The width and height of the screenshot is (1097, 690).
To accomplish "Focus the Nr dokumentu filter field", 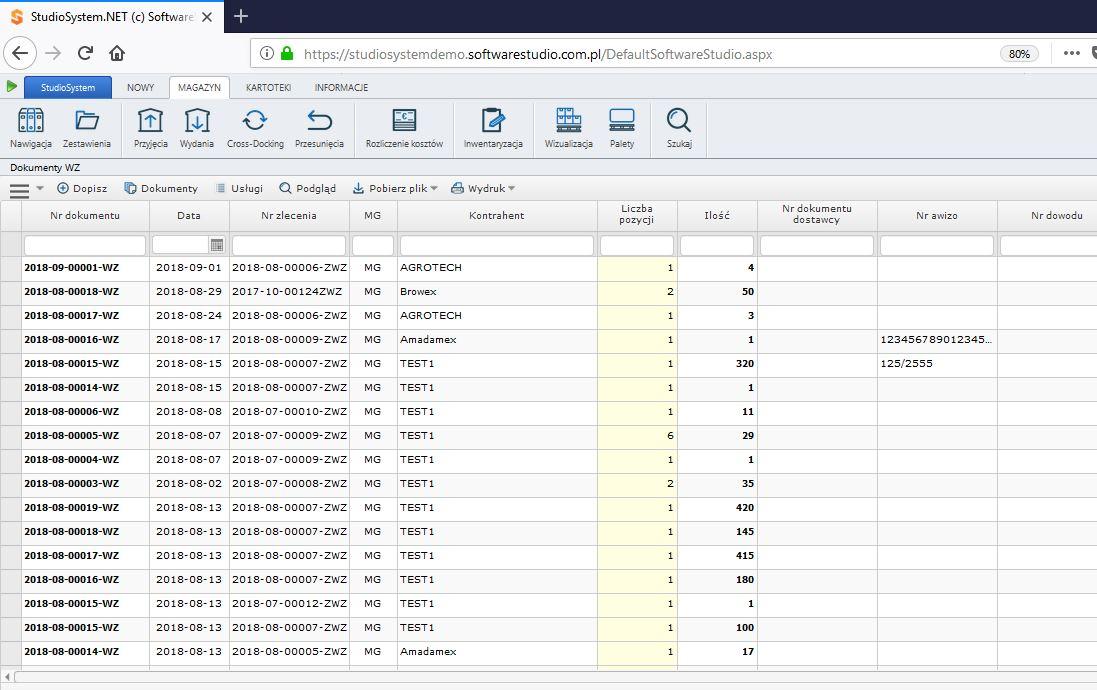I will click(85, 245).
